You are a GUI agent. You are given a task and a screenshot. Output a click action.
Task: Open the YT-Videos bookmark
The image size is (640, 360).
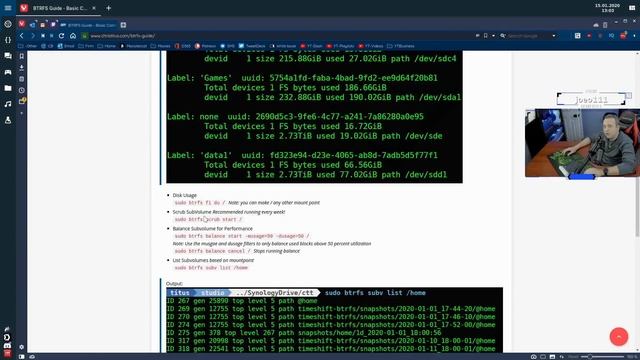(x=372, y=46)
